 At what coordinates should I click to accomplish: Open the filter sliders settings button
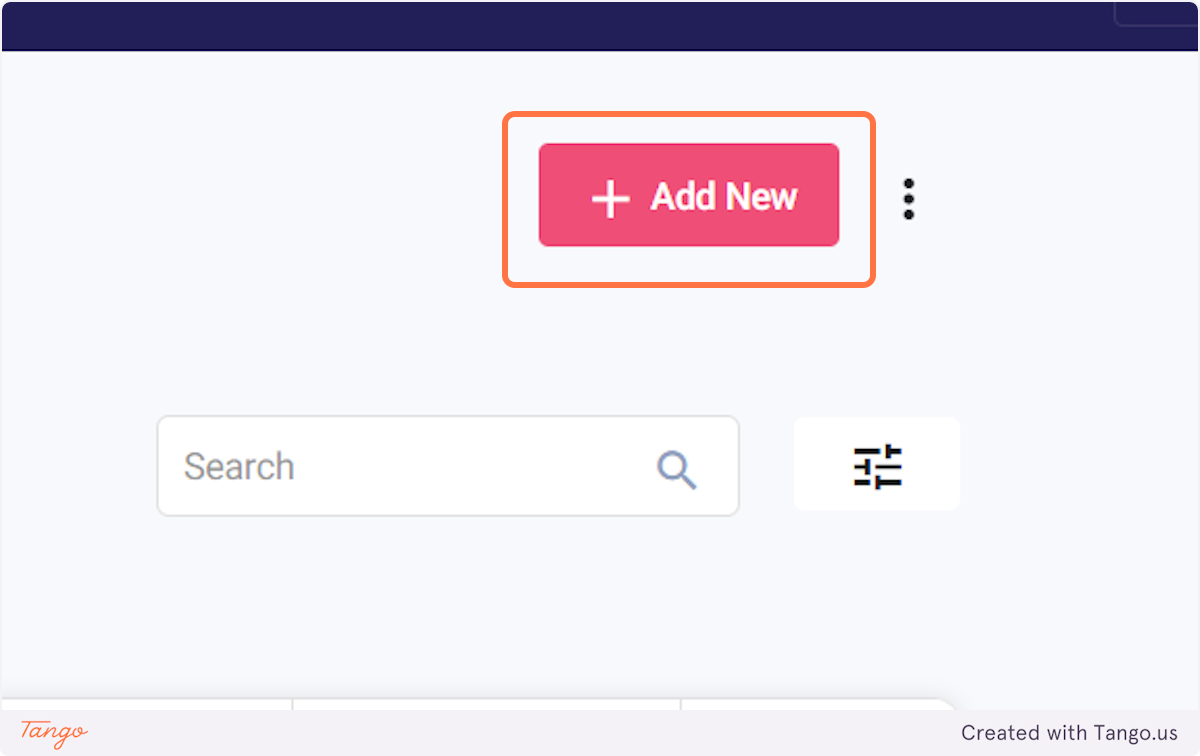click(x=877, y=464)
